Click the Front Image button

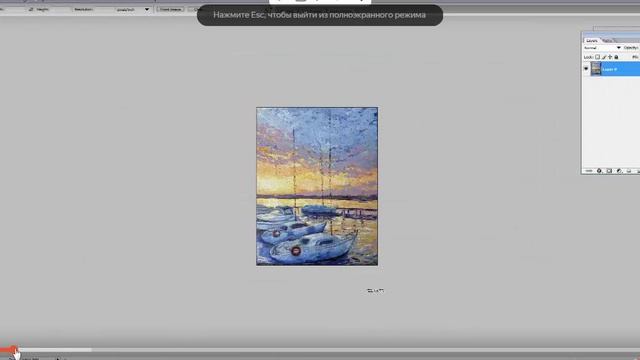click(170, 9)
